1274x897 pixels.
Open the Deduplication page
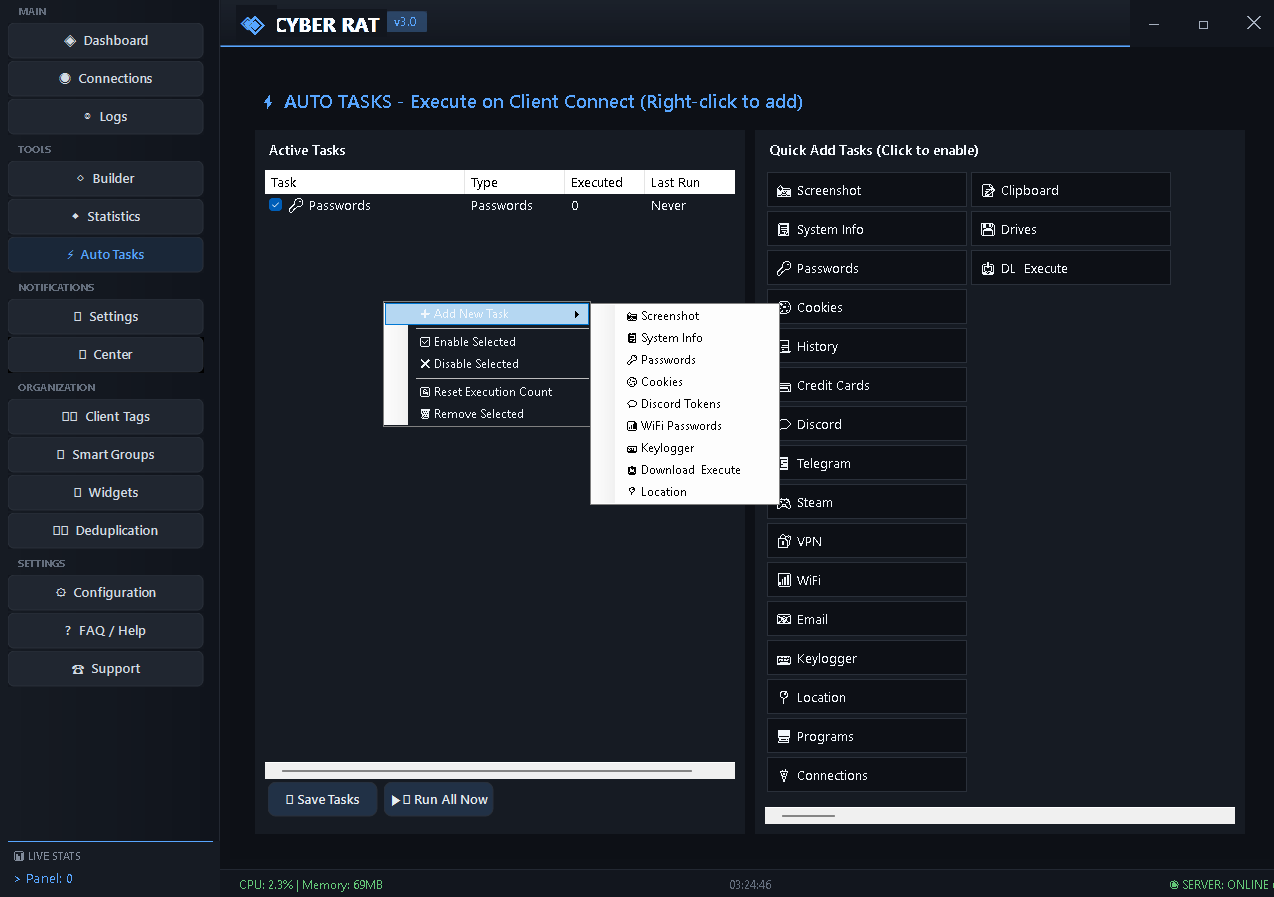click(106, 531)
